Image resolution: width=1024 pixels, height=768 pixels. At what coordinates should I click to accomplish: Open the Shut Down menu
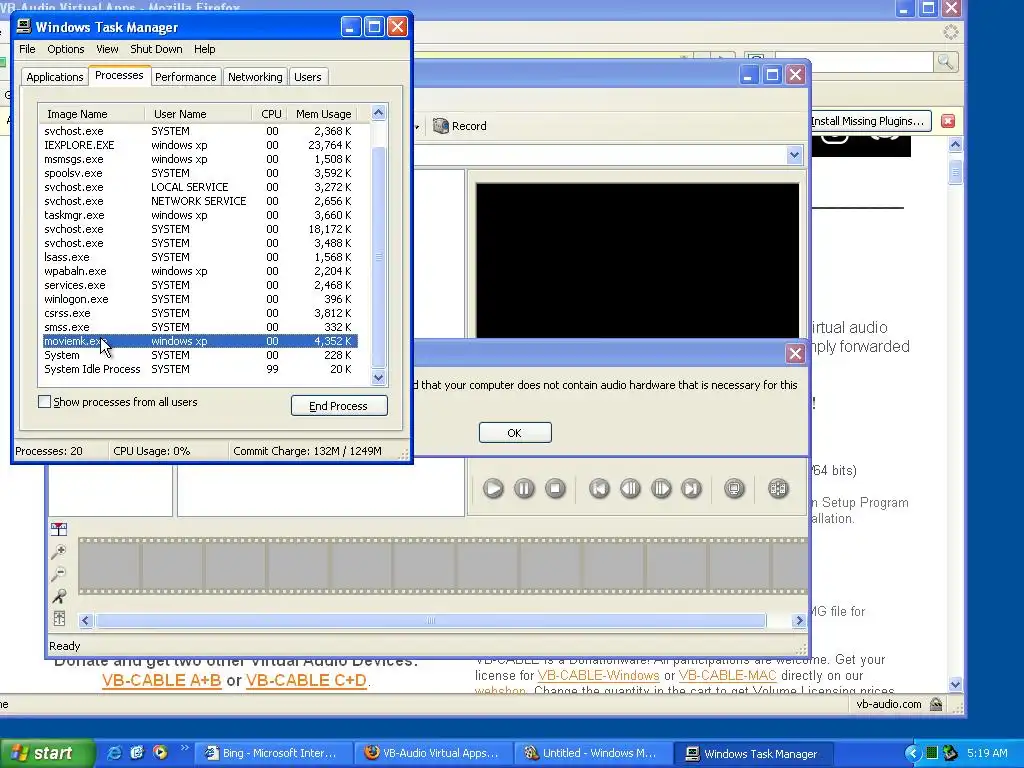[x=156, y=49]
